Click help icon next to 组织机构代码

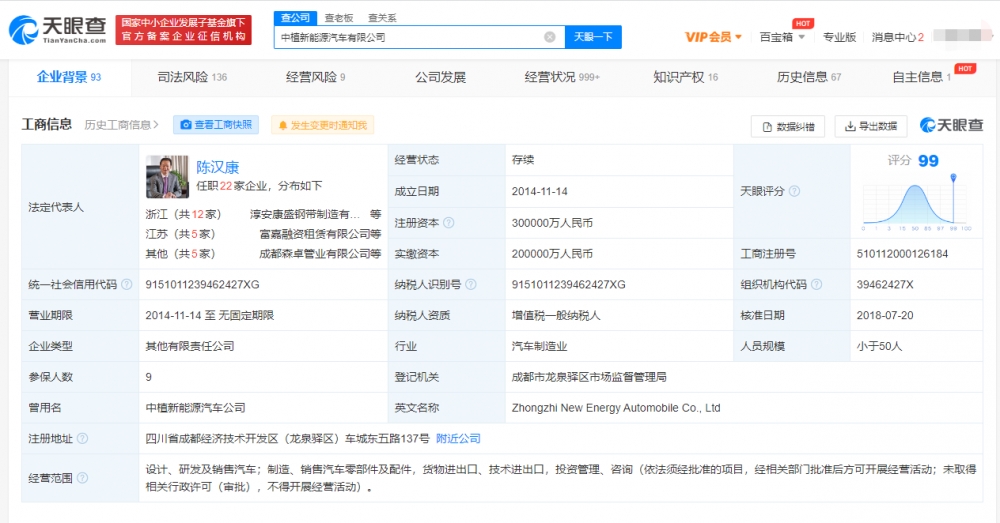coord(816,284)
